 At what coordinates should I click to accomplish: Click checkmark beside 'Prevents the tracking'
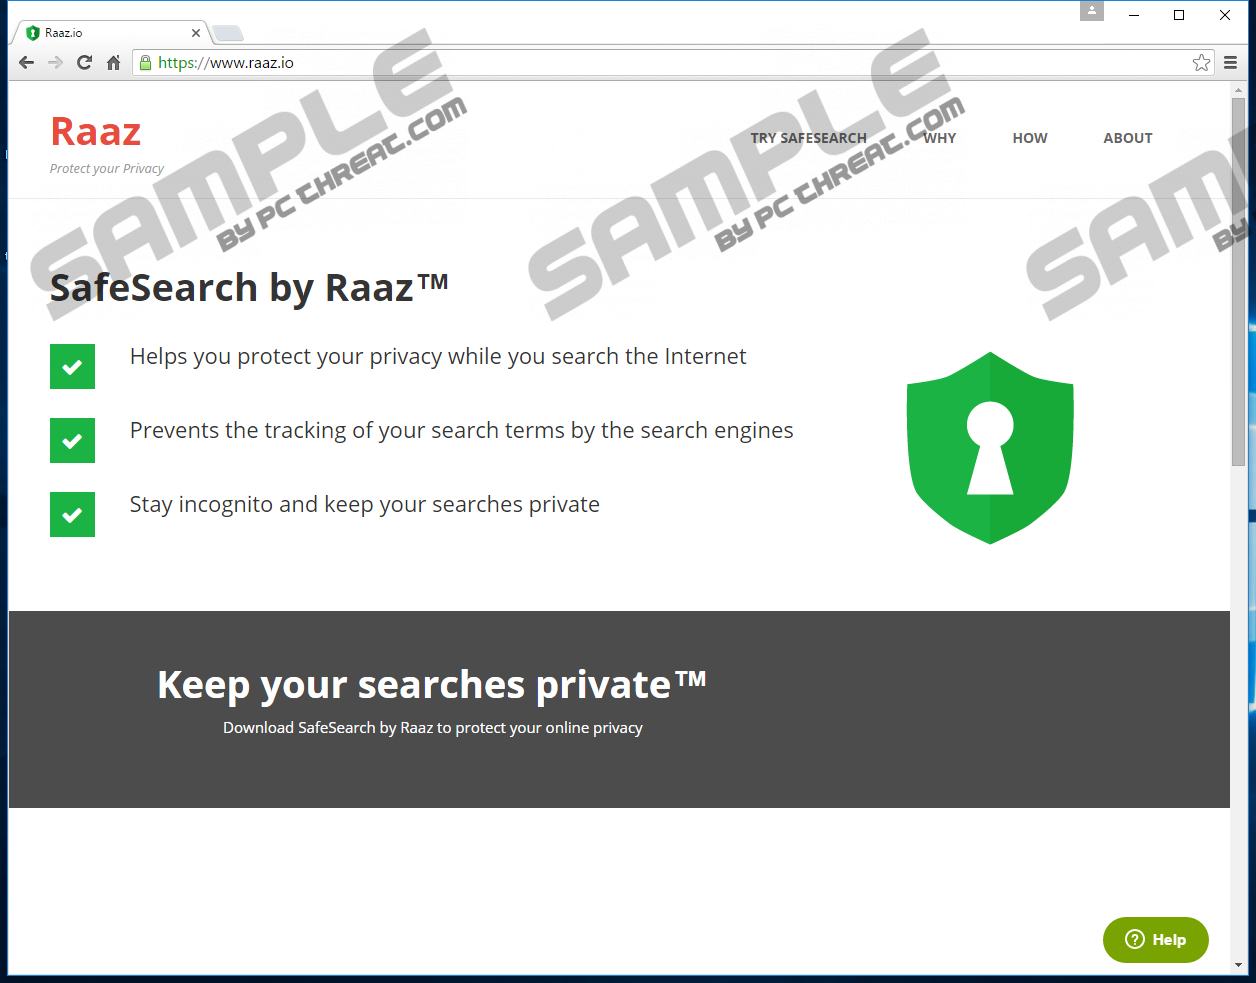(72, 440)
